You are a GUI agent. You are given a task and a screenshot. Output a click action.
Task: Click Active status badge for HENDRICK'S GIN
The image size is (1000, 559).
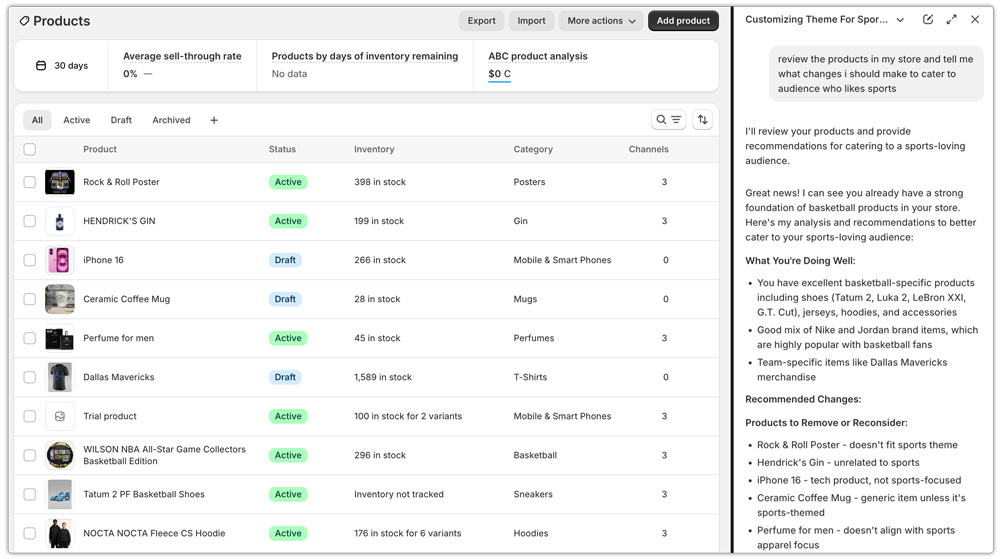pyautogui.click(x=288, y=221)
